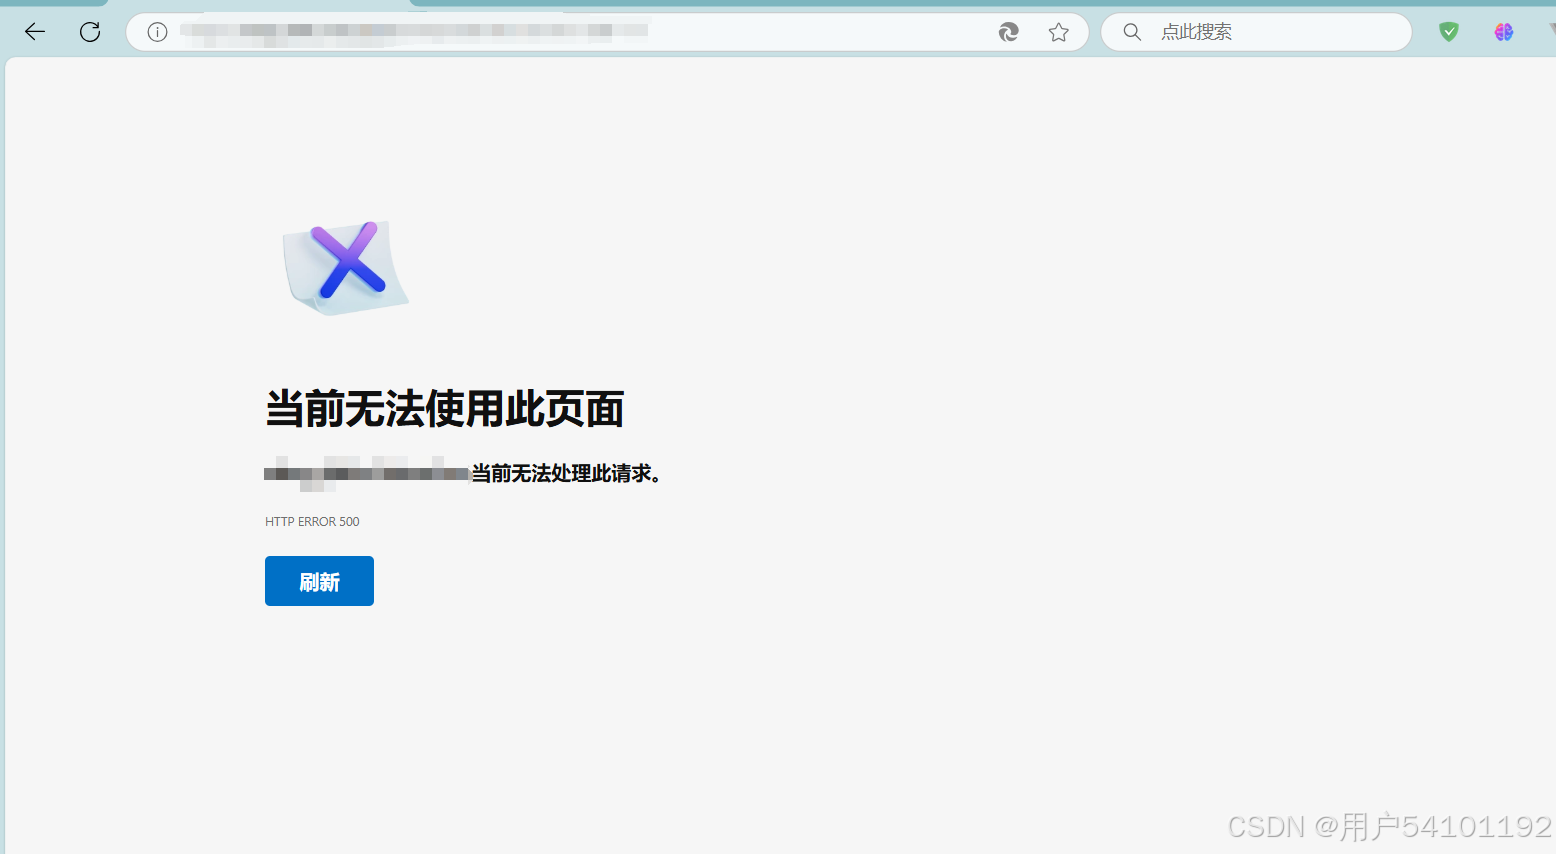Click the back navigation arrow

coord(34,31)
